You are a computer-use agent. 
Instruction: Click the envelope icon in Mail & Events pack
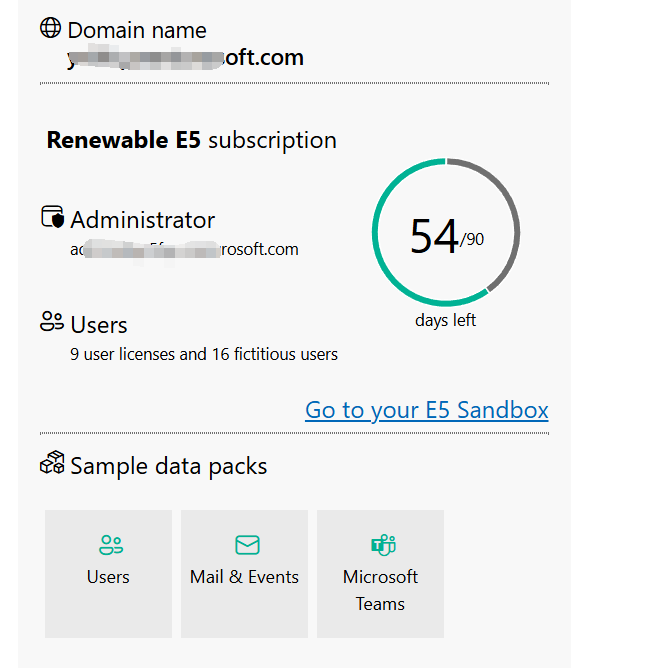(x=247, y=545)
